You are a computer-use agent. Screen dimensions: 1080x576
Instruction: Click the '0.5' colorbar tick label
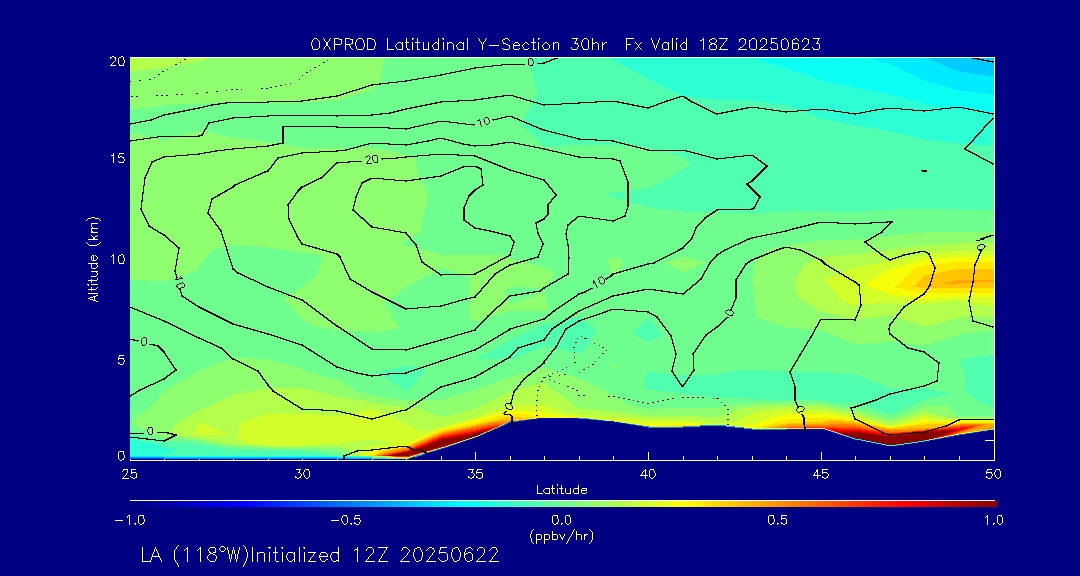778,520
